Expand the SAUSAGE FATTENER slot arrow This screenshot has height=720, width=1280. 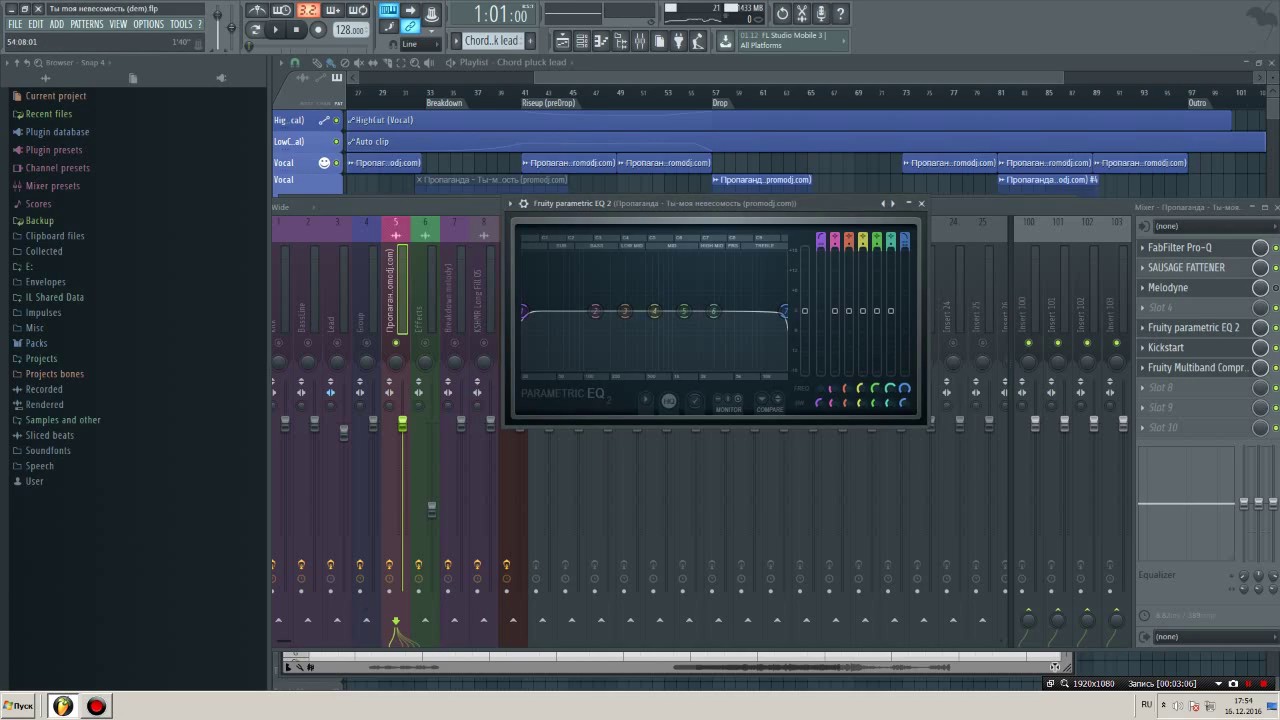pyautogui.click(x=1142, y=268)
